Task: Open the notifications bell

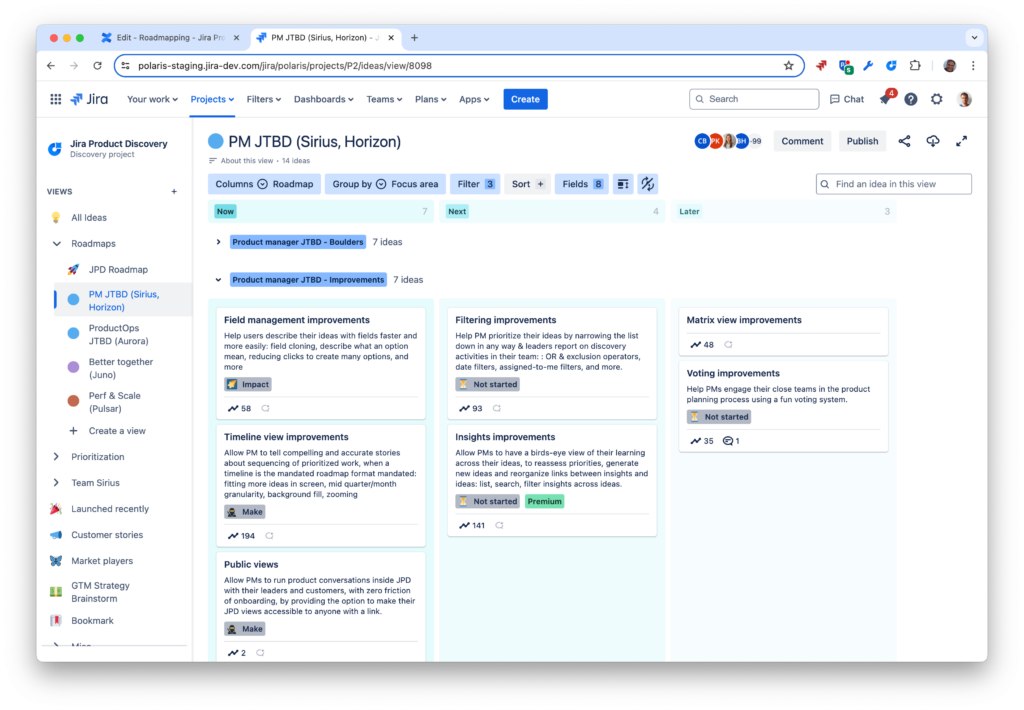Action: 885,99
